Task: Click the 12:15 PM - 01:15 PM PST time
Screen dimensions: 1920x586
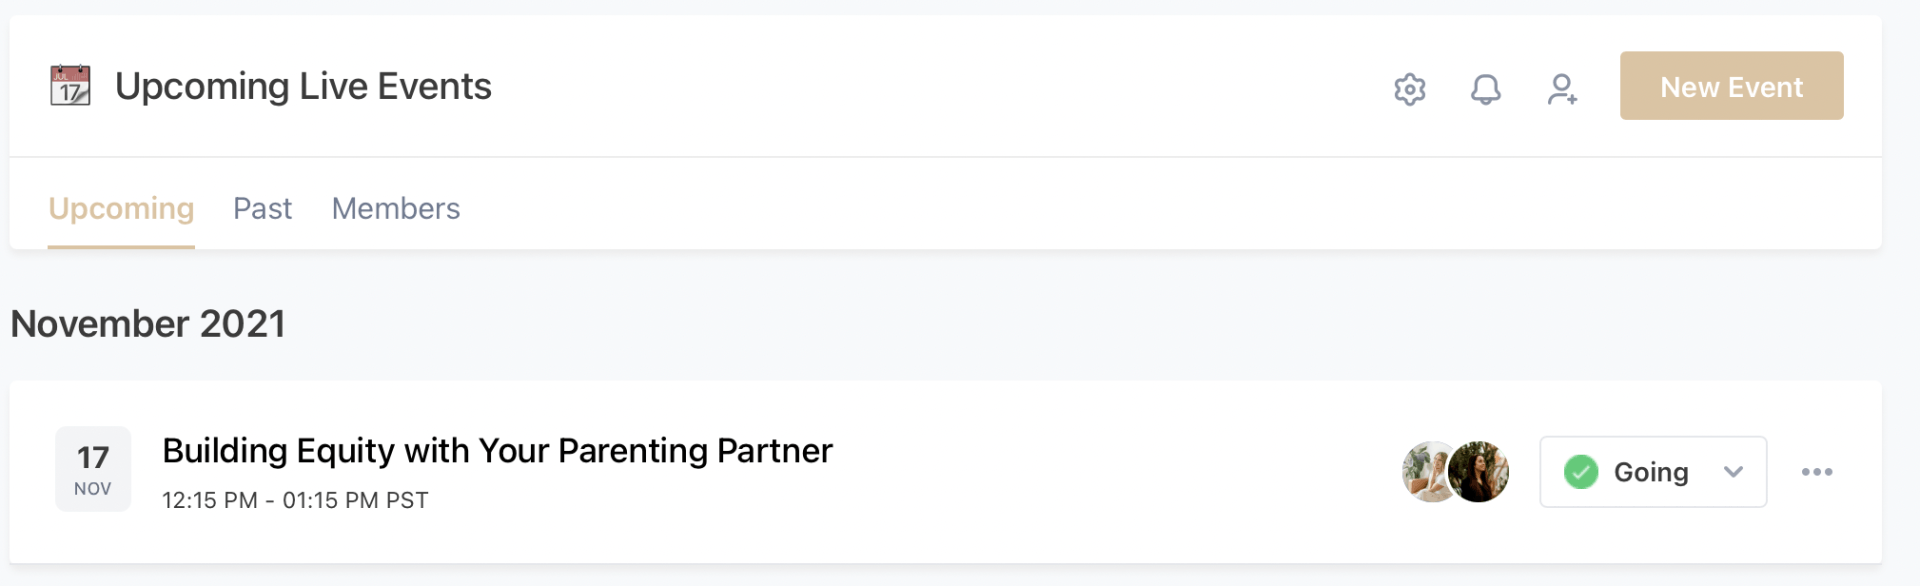Action: click(x=295, y=500)
